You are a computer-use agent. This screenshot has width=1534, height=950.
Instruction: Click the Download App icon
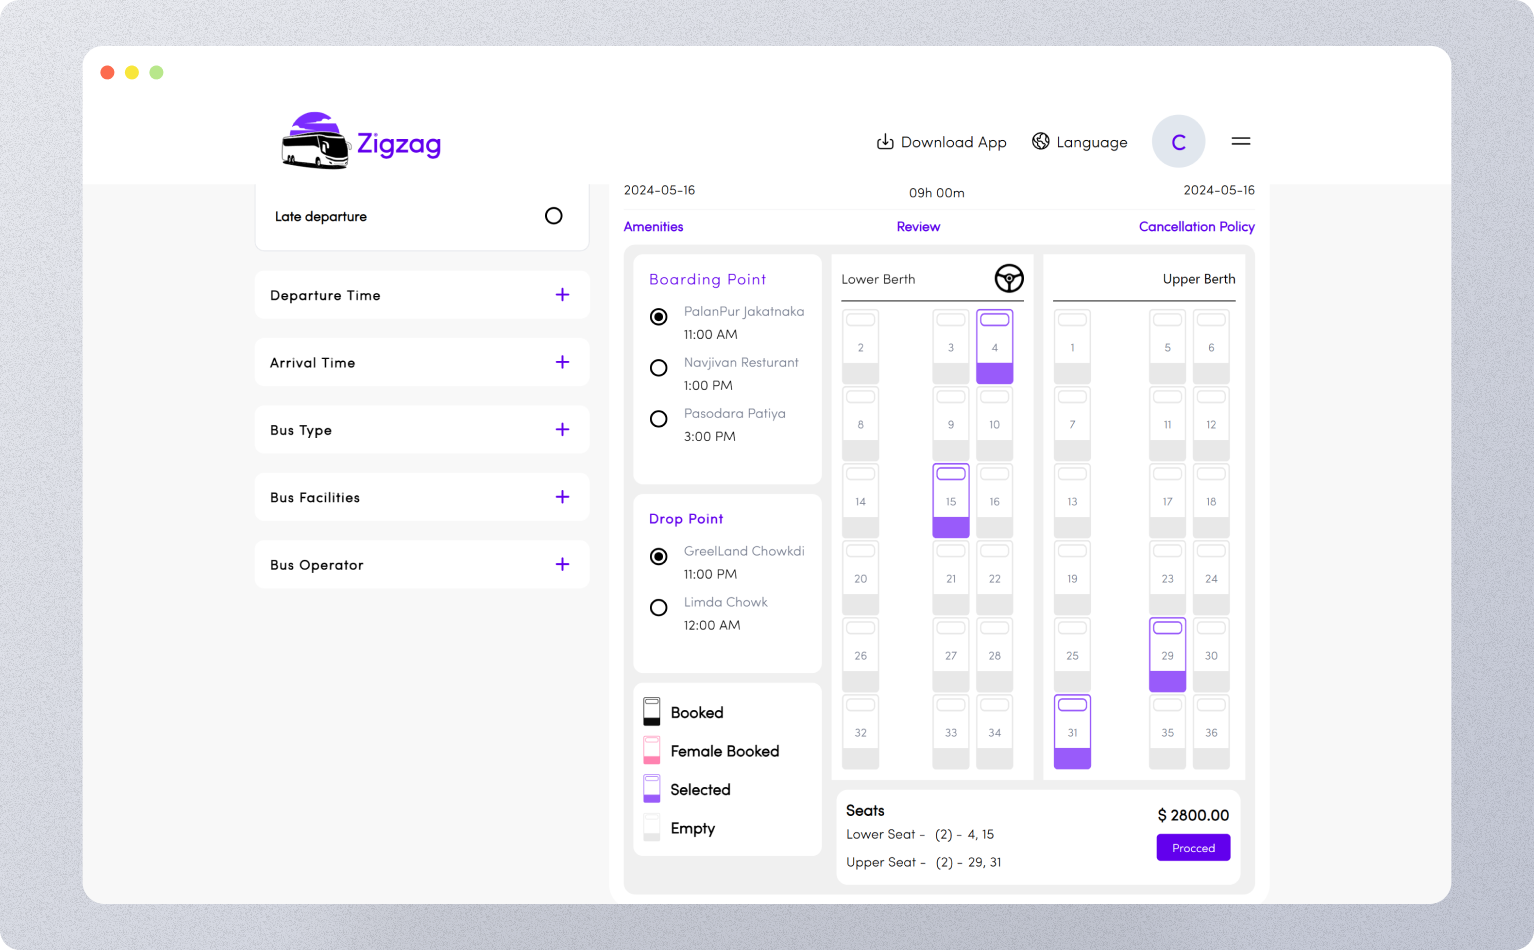(x=885, y=141)
